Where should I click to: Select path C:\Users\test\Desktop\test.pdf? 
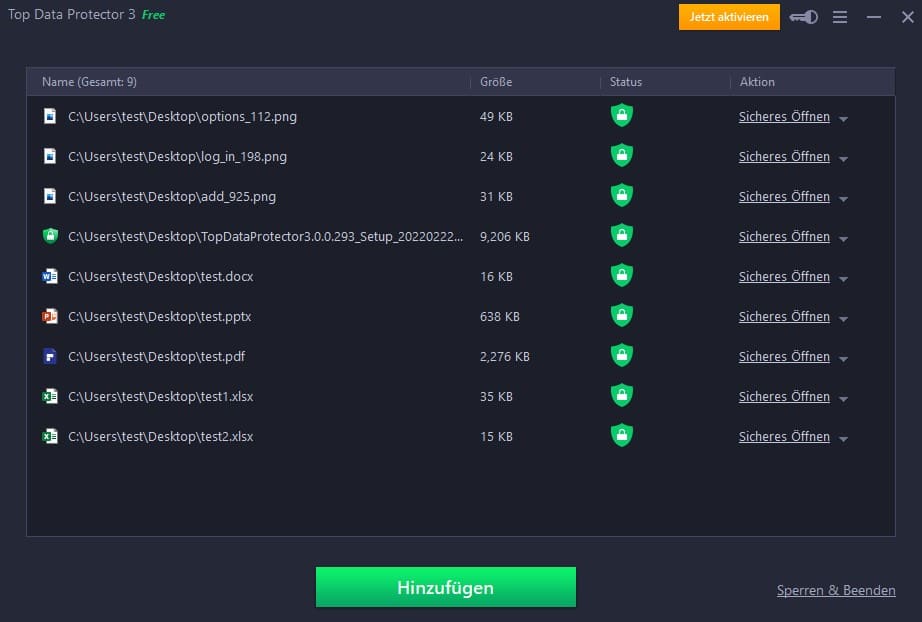(x=156, y=356)
